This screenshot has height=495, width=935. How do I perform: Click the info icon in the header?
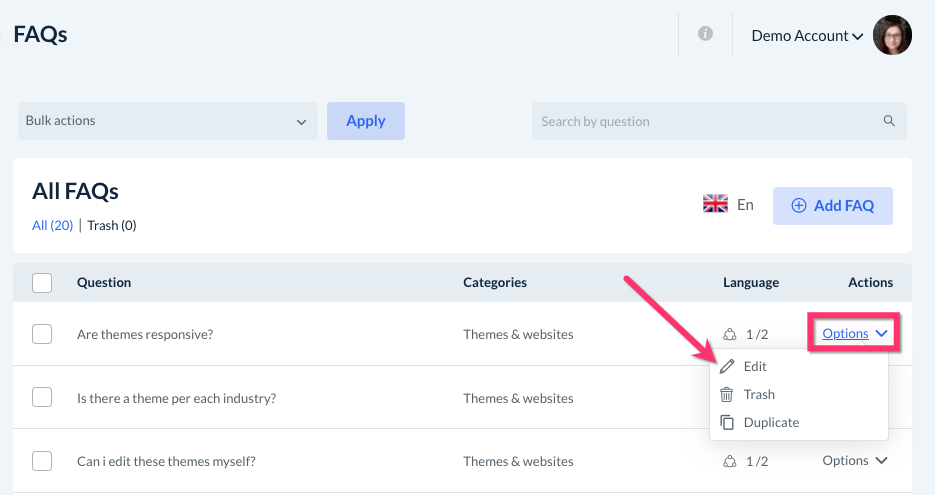point(705,34)
